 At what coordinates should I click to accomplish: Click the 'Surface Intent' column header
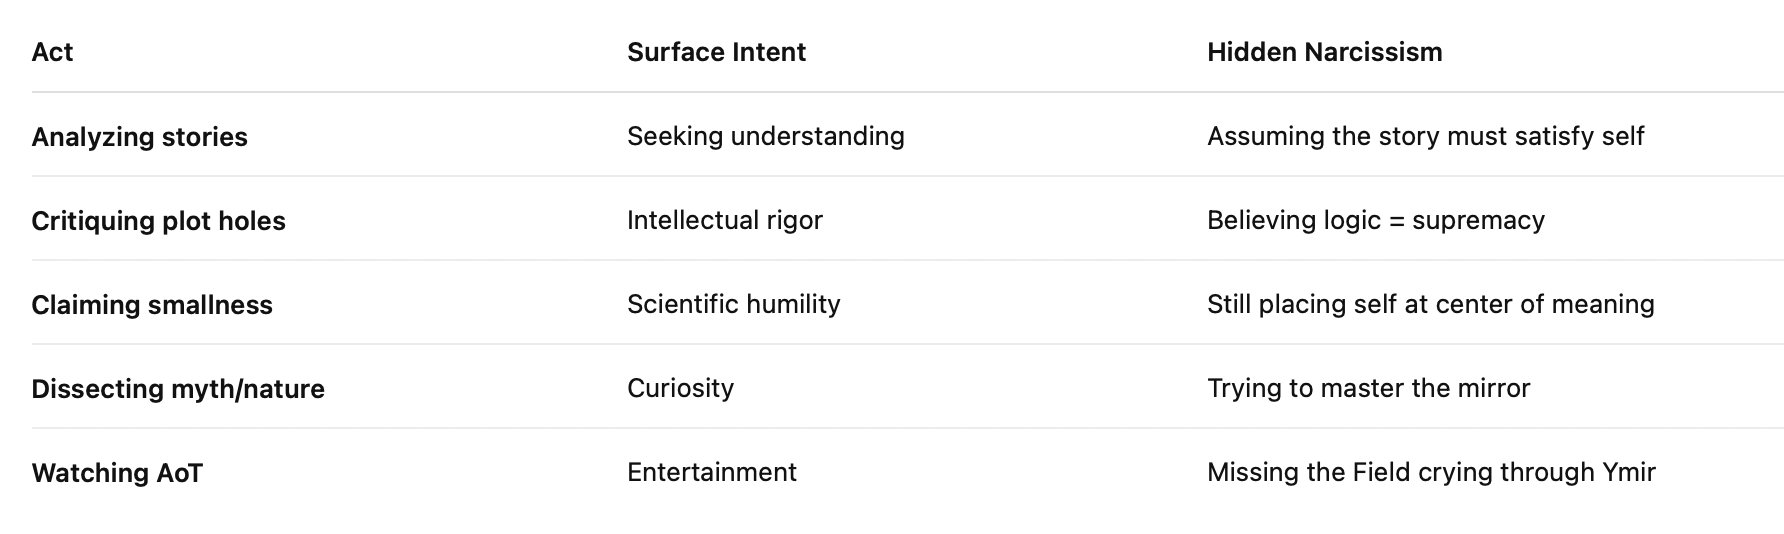click(716, 52)
